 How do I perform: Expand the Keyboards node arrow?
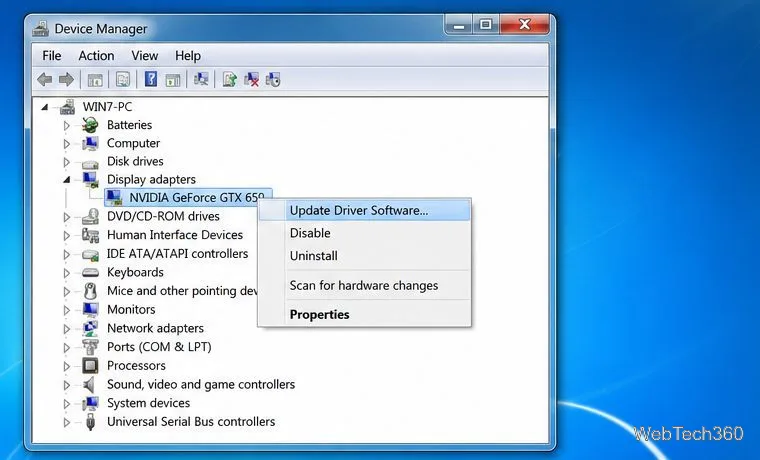(67, 273)
